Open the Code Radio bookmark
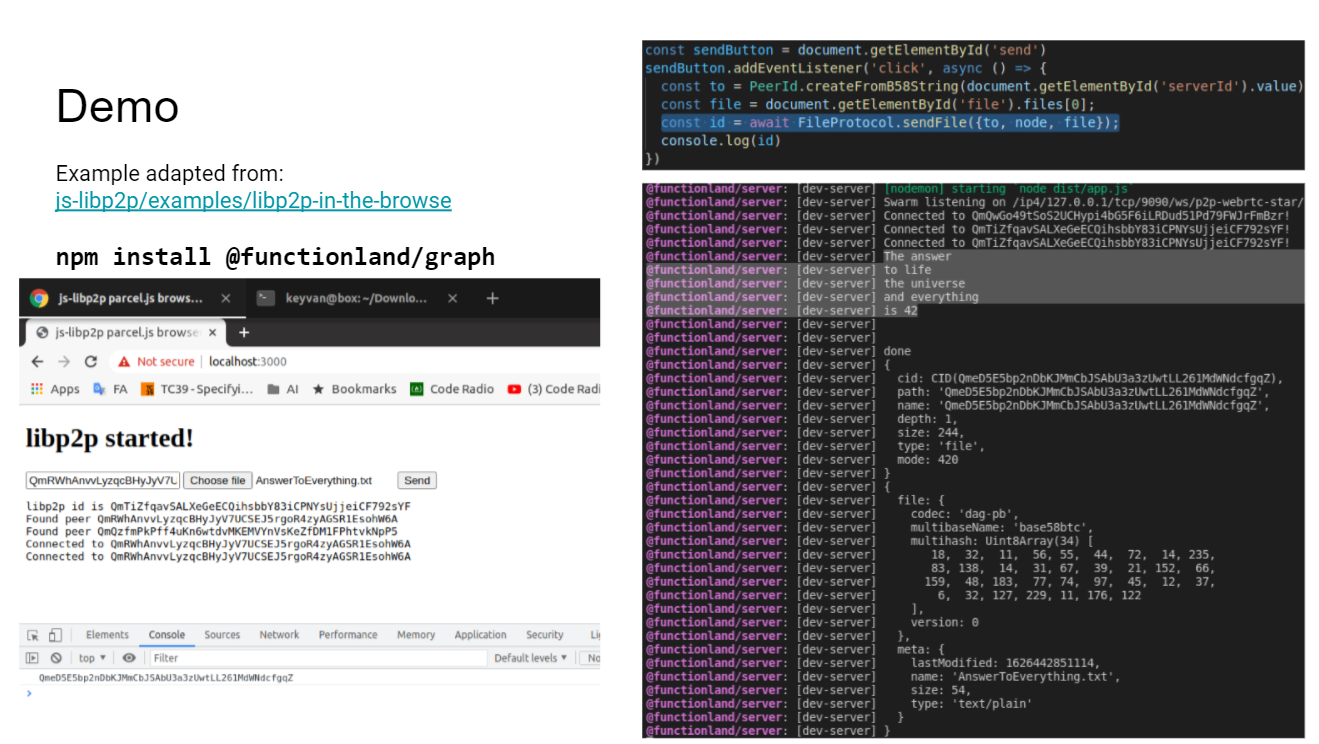The image size is (1319, 744). 452,389
